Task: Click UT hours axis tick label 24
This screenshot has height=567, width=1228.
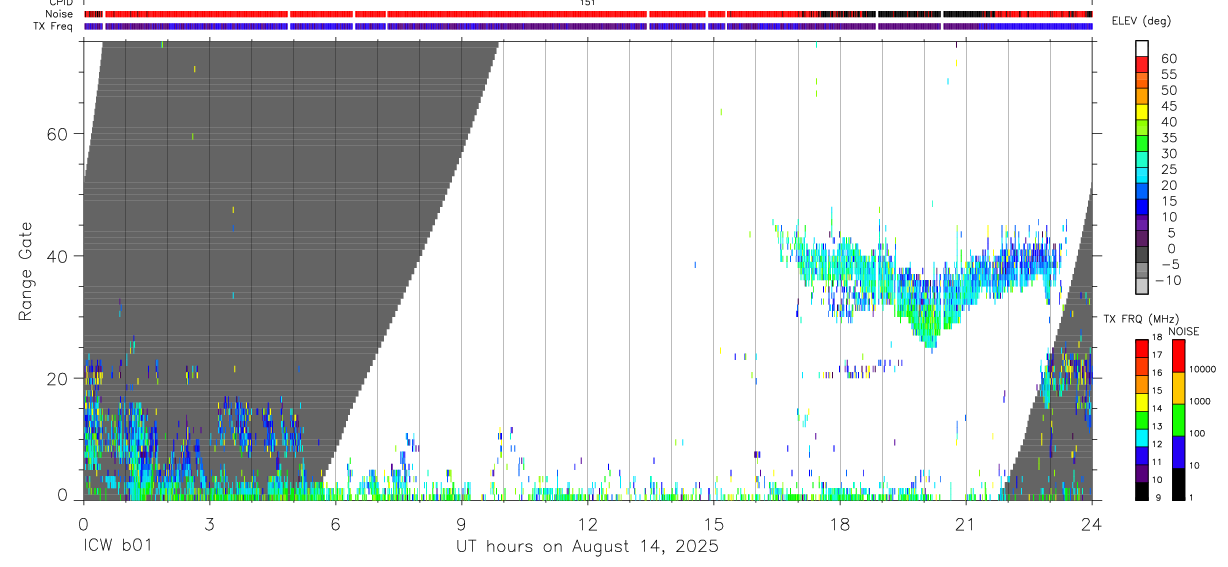Action: [1091, 524]
